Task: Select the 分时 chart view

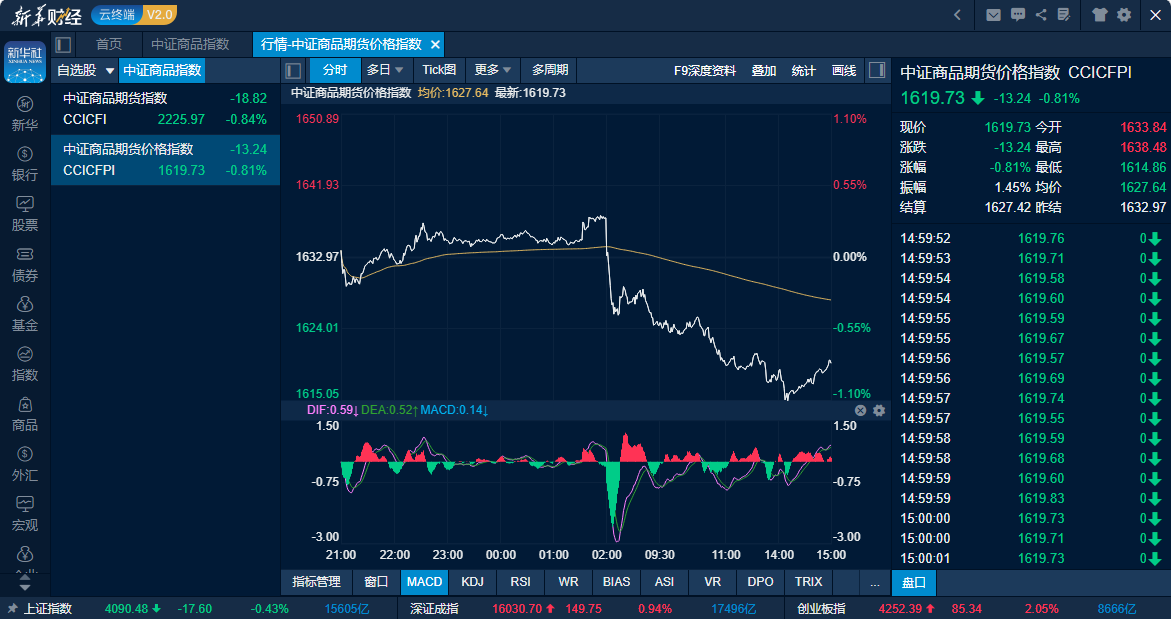Action: pos(335,70)
